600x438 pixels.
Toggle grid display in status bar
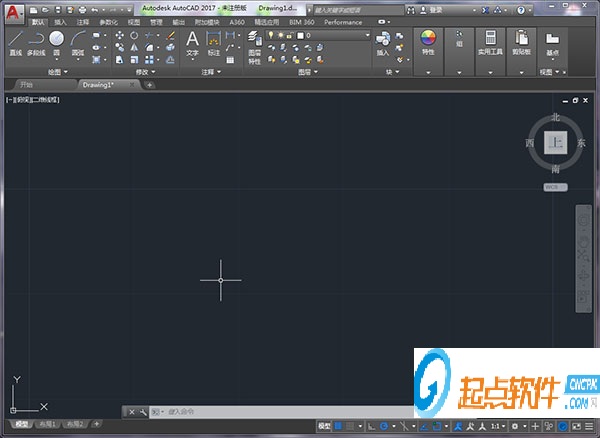(338, 426)
